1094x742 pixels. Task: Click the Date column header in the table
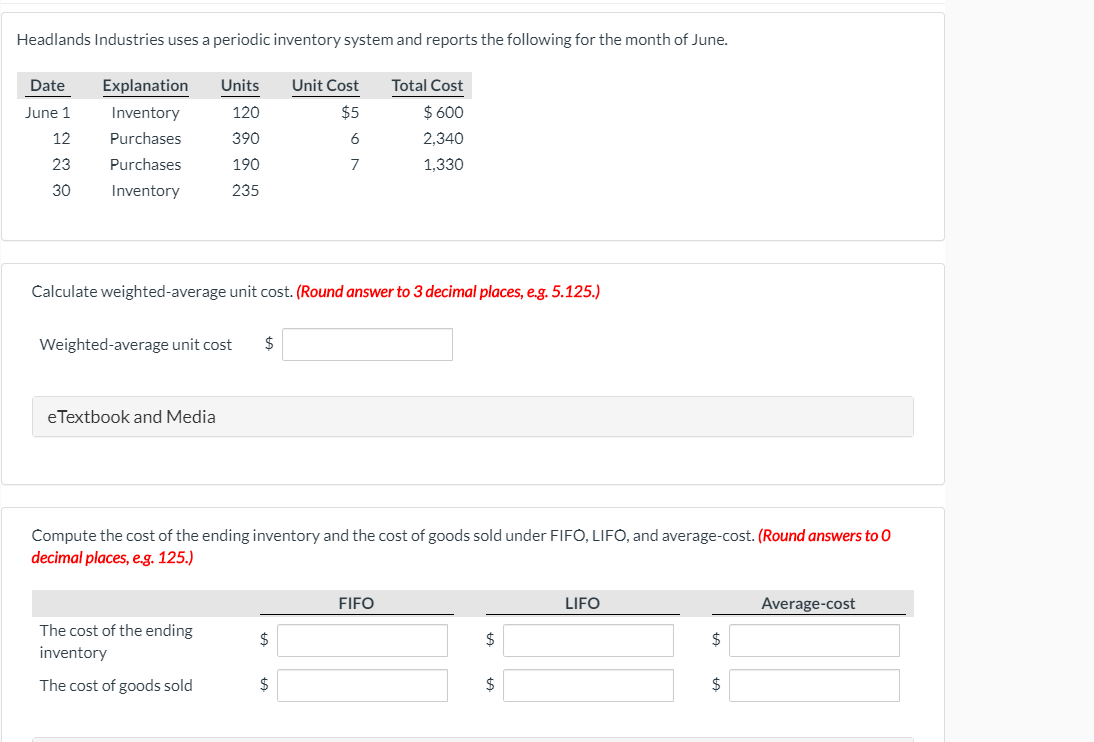pyautogui.click(x=47, y=86)
